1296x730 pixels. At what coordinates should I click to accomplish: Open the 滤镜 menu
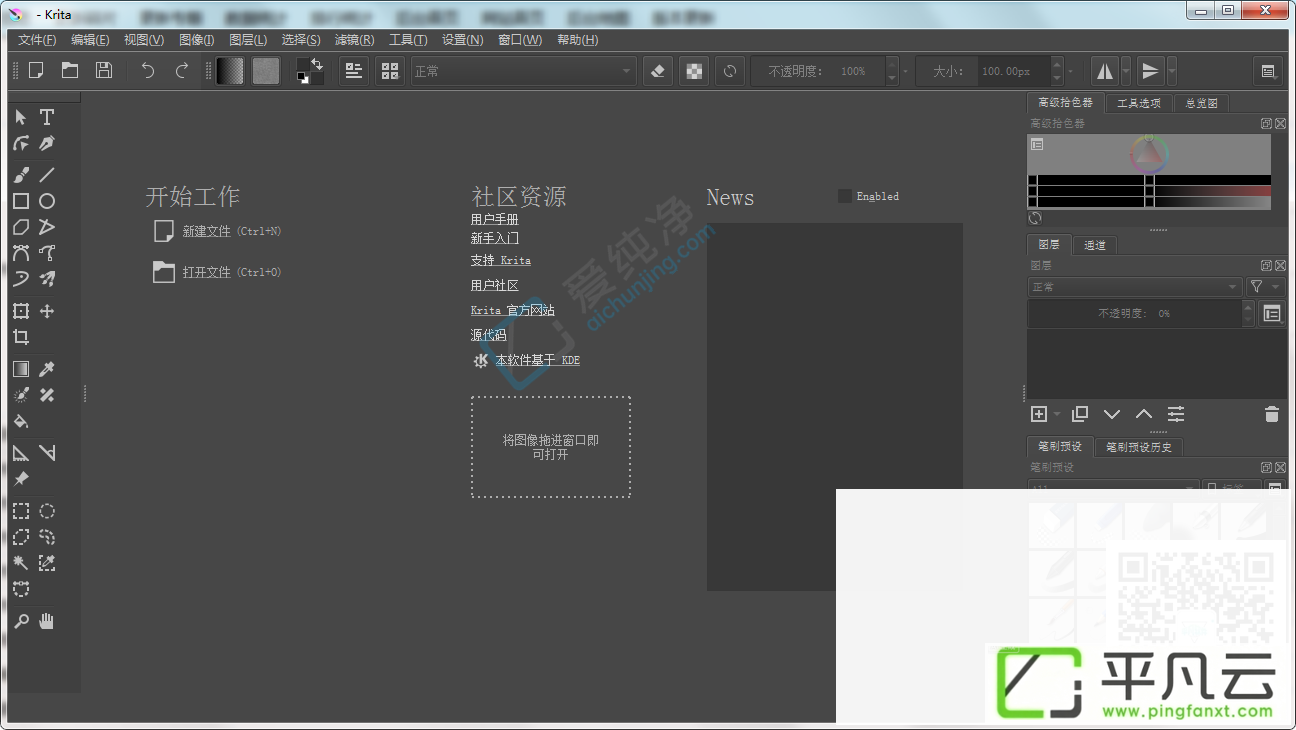pos(354,40)
